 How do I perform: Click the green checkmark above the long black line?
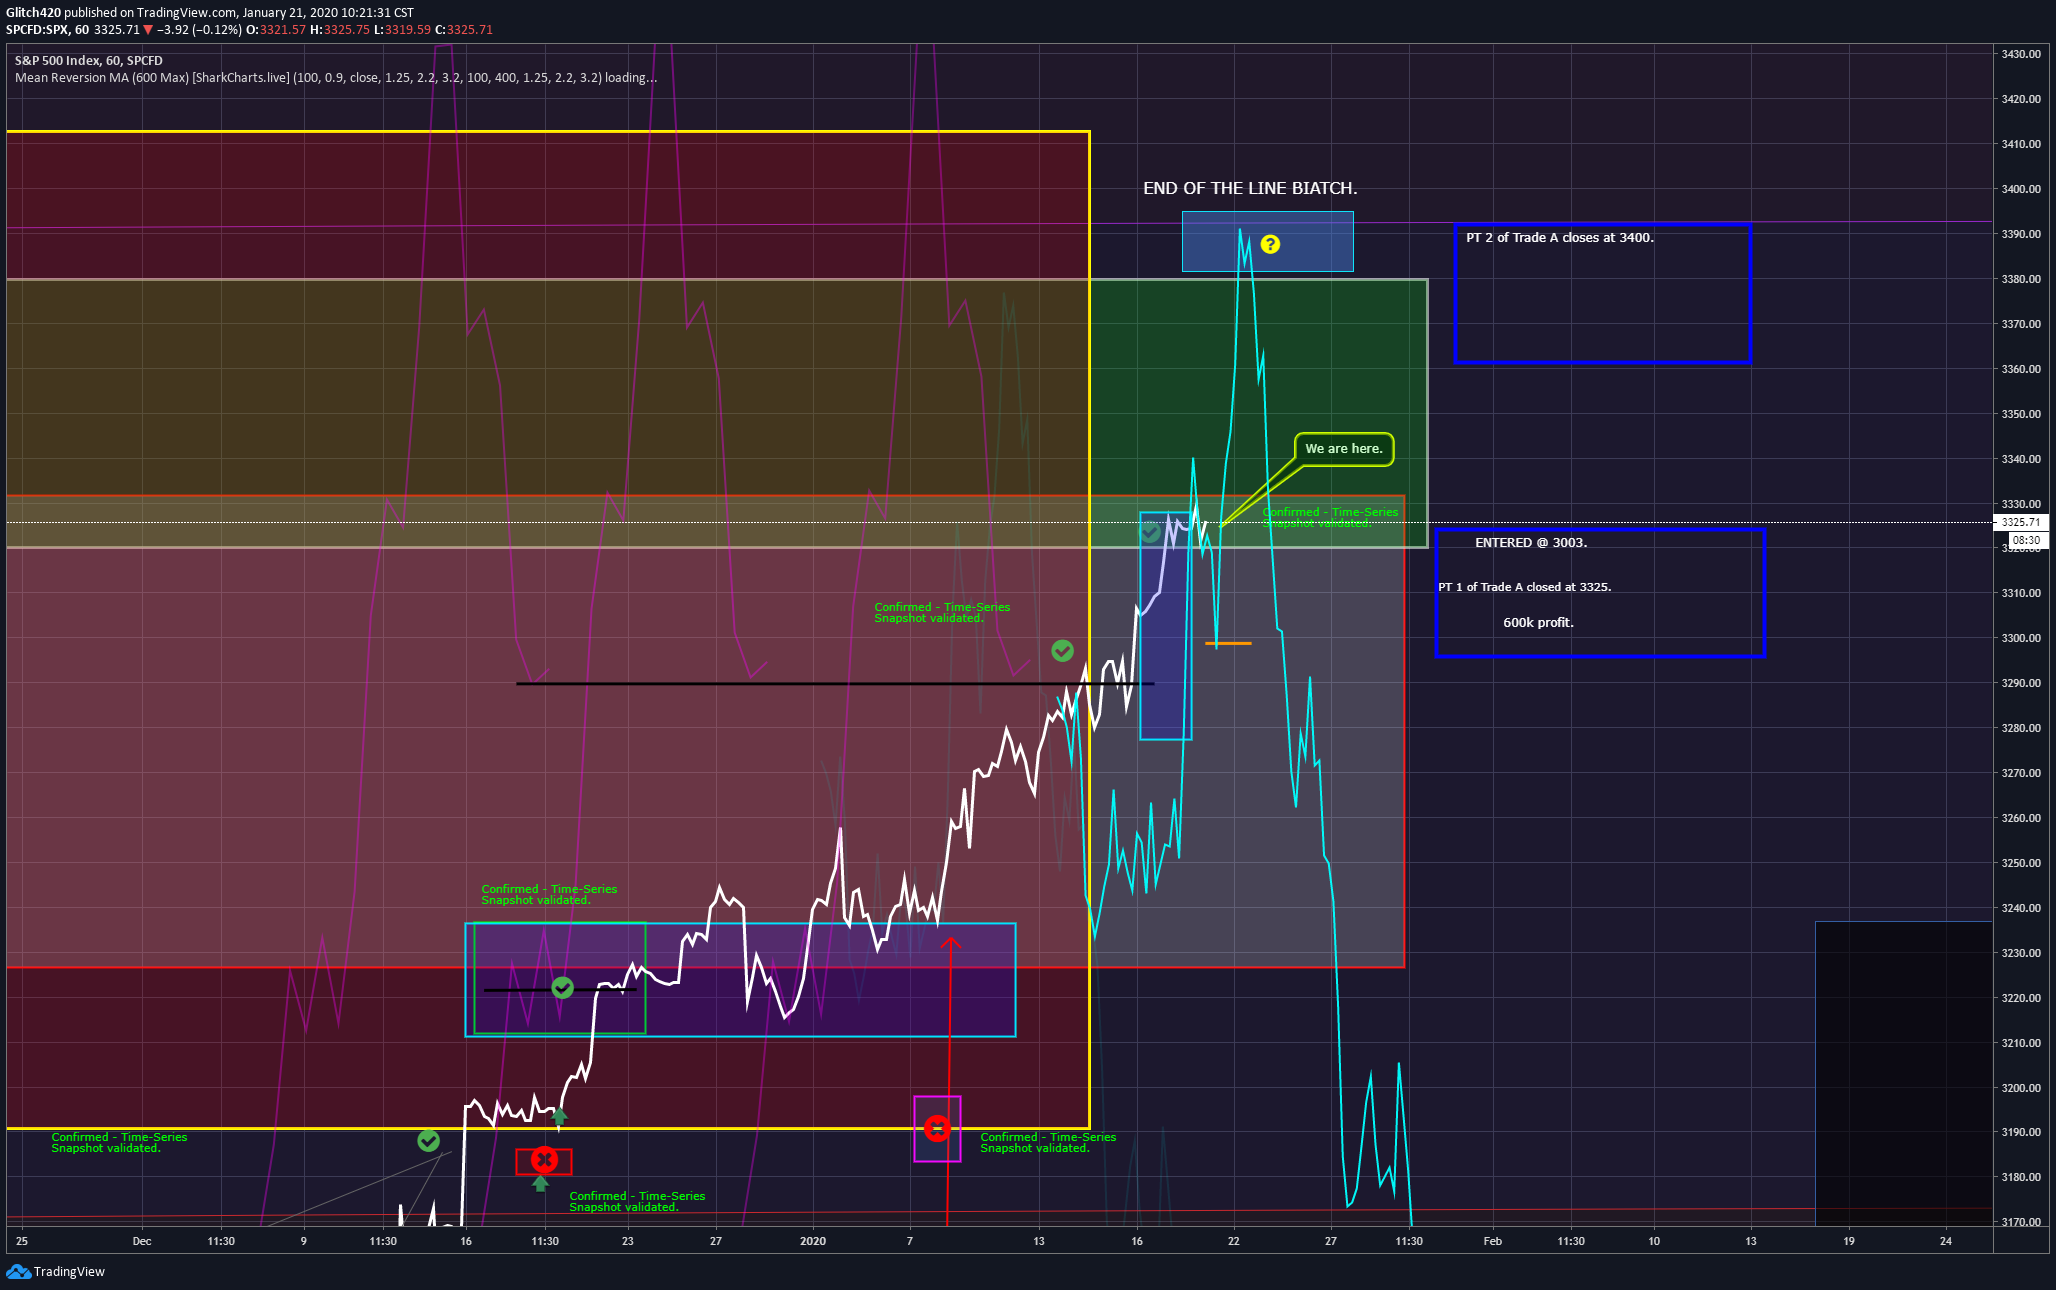[x=1062, y=651]
